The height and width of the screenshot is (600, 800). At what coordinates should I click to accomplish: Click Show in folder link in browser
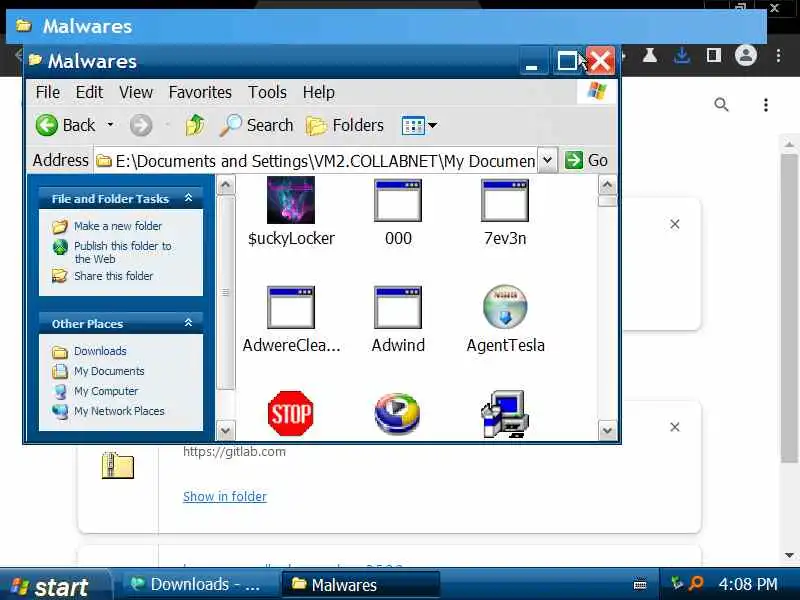[x=224, y=496]
